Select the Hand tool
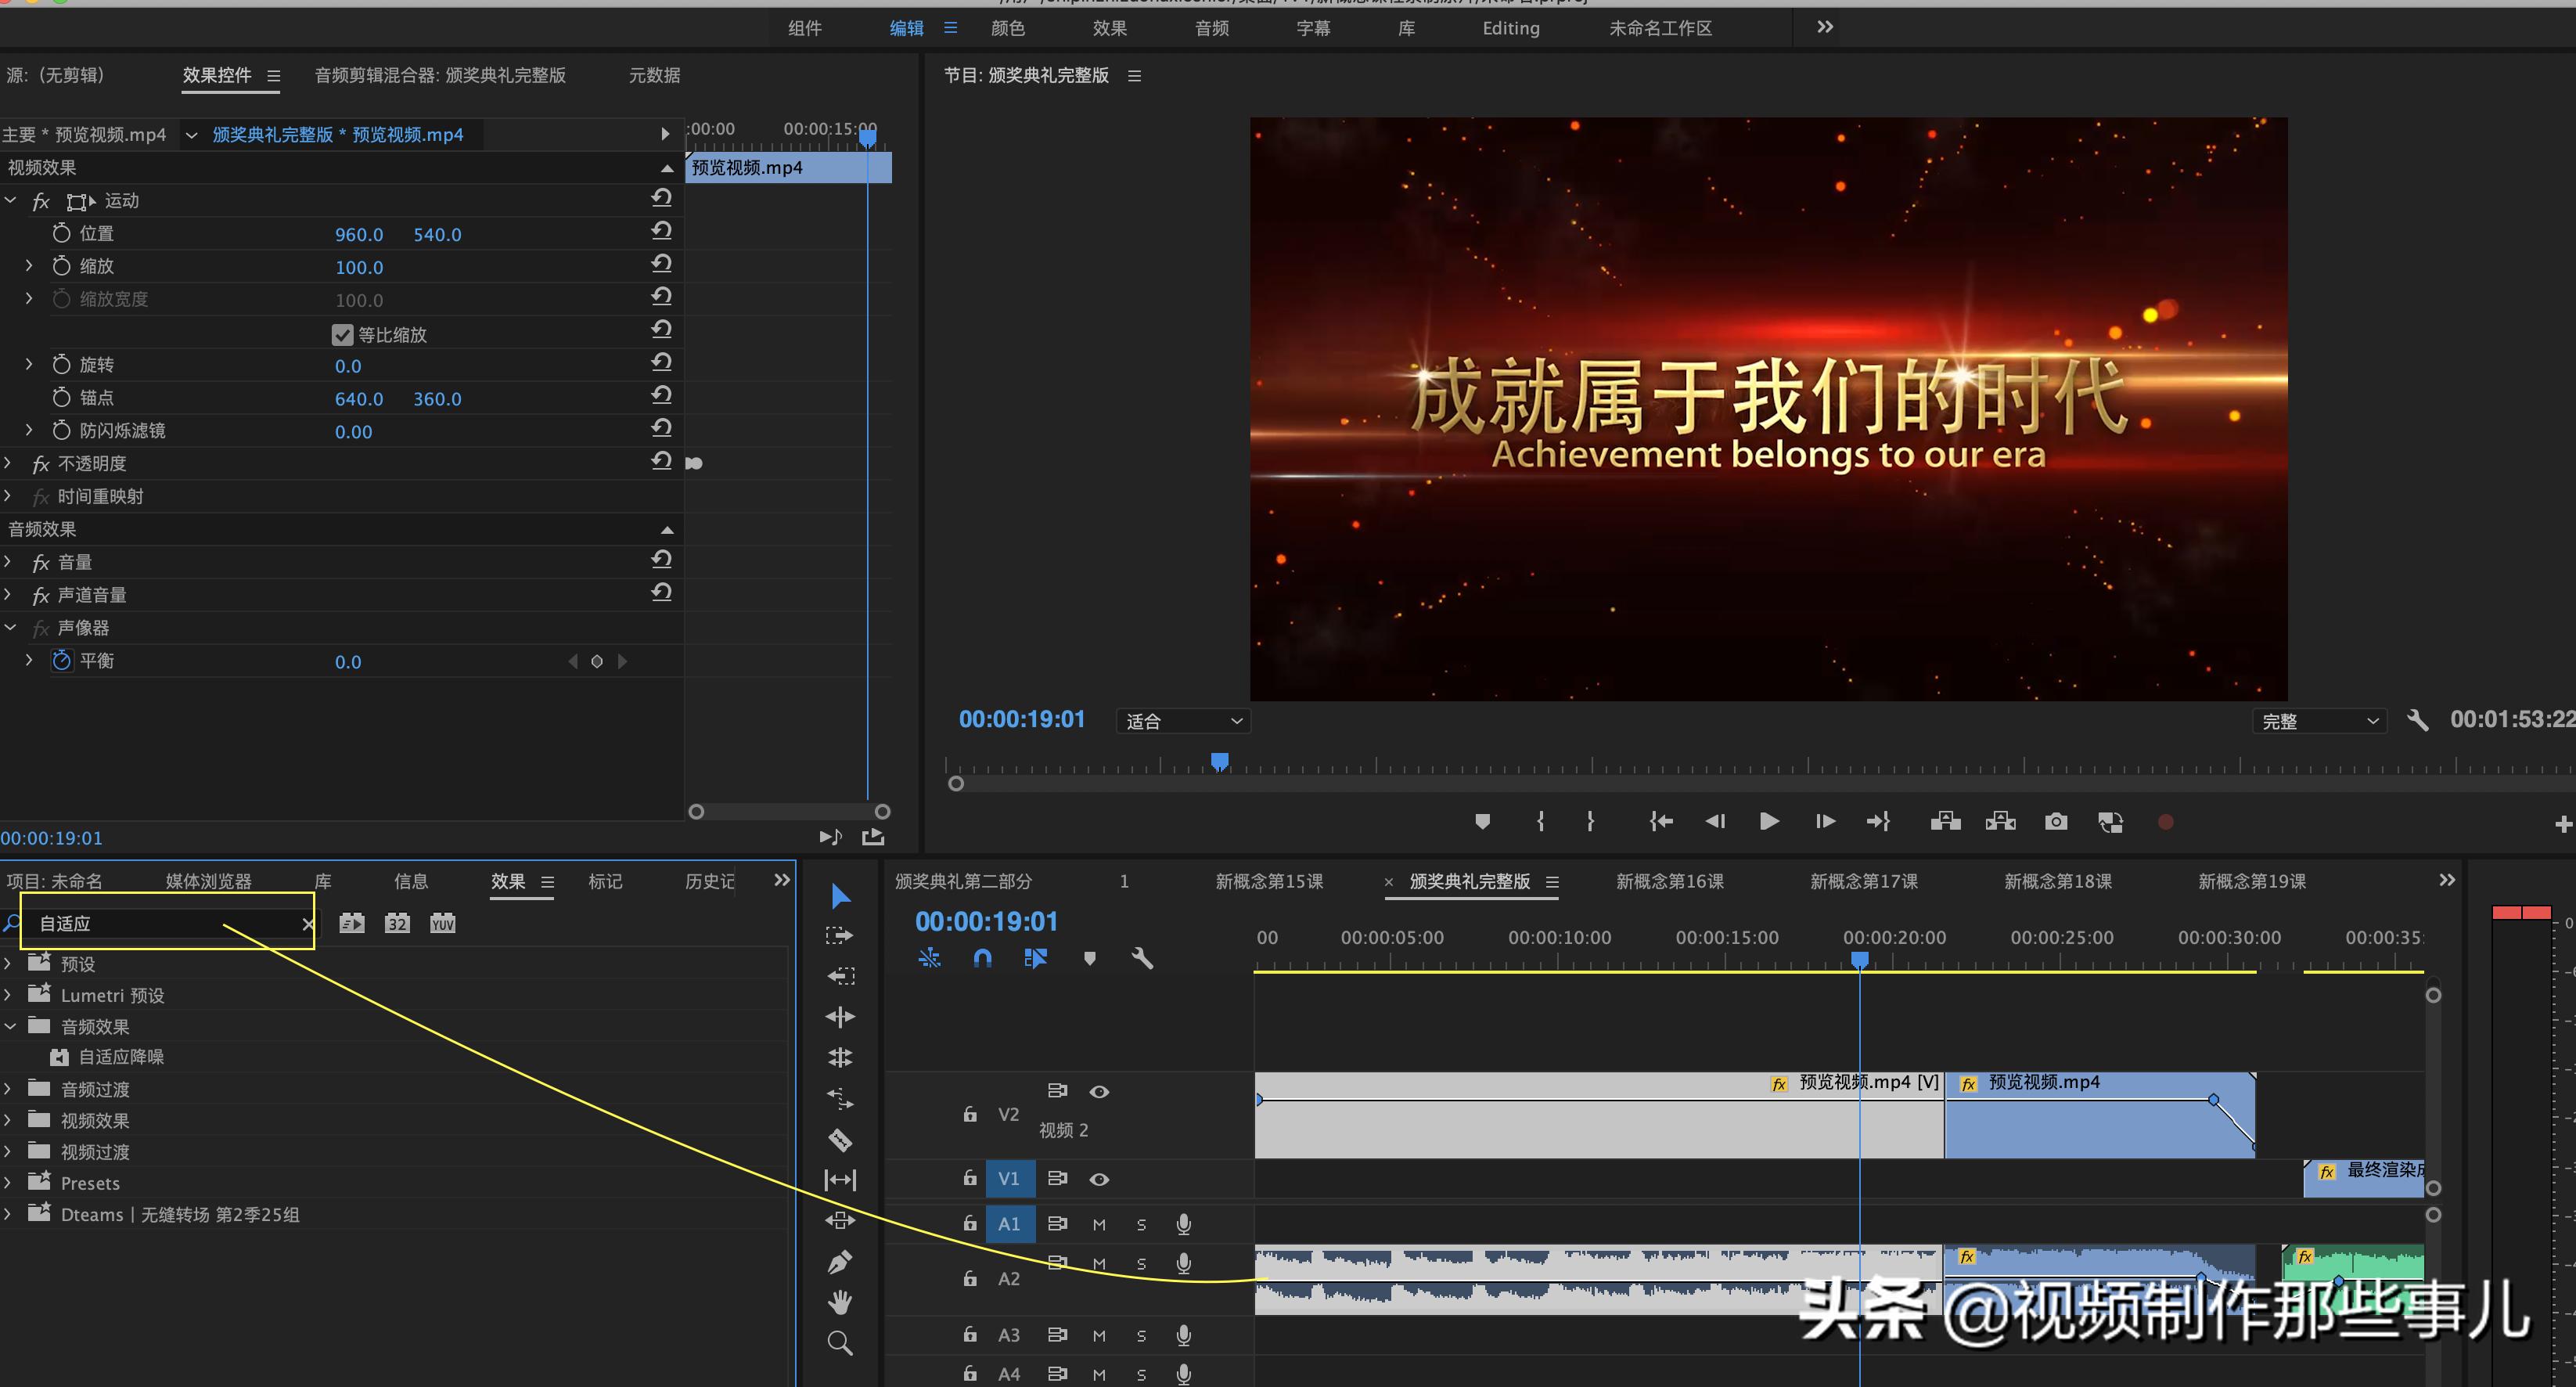Image resolution: width=2576 pixels, height=1387 pixels. [840, 1302]
